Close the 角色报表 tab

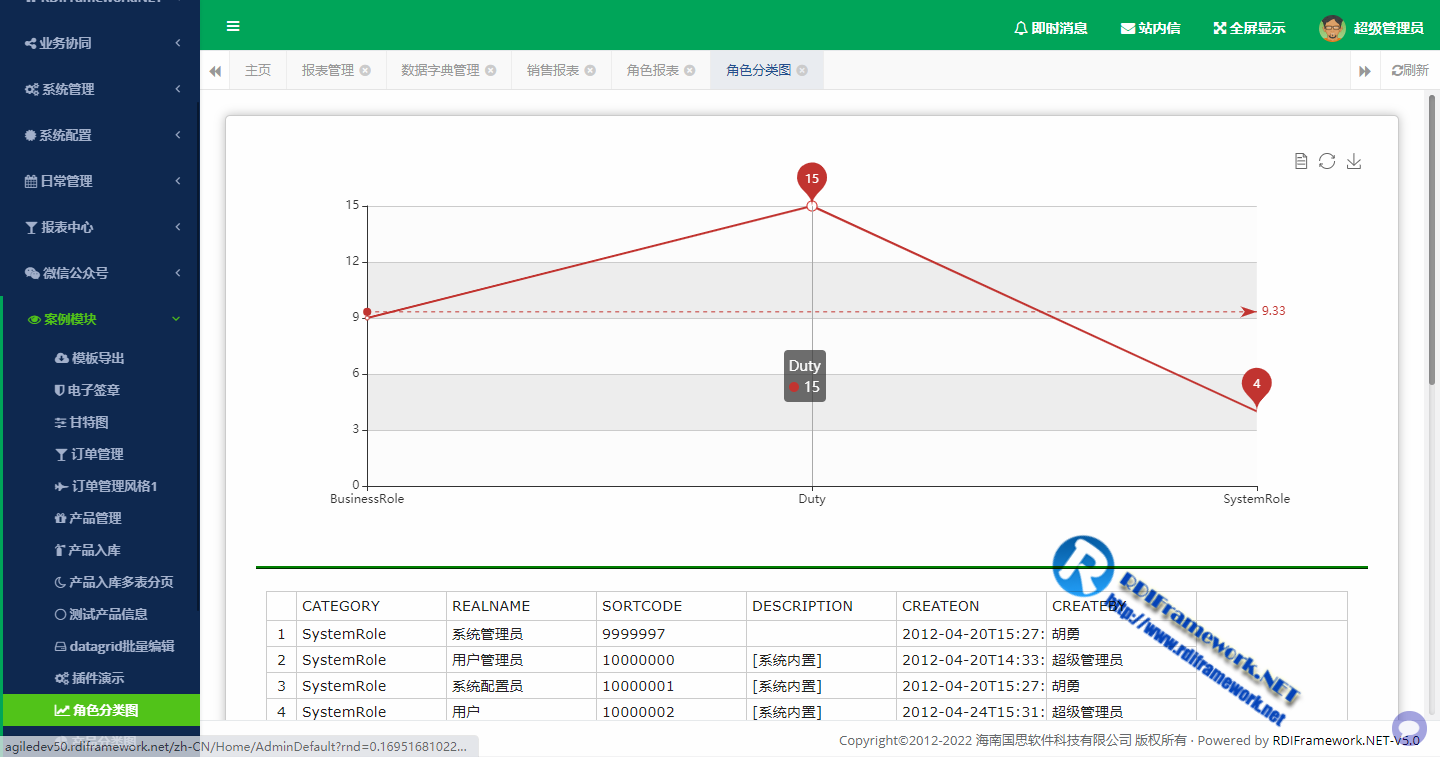(x=690, y=70)
